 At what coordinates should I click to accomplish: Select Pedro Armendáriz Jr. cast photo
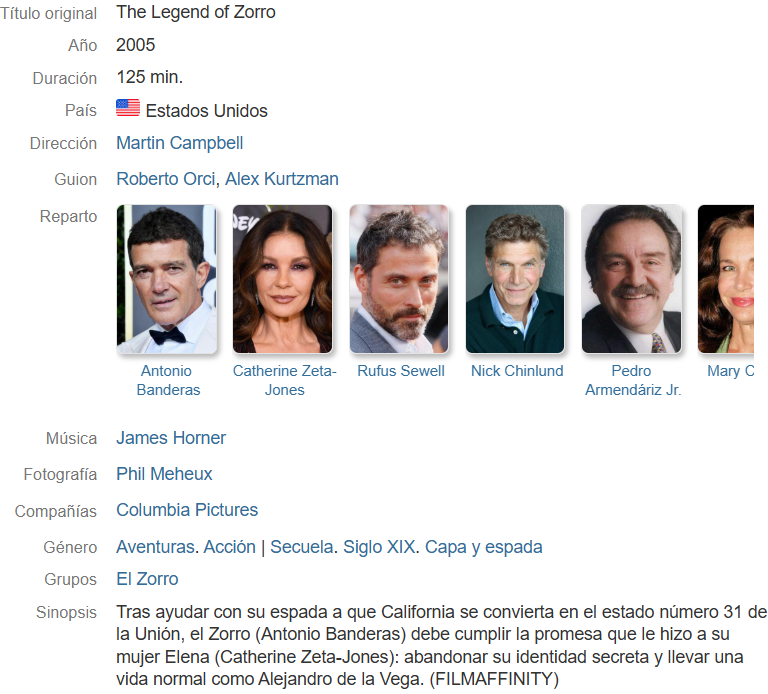point(631,279)
